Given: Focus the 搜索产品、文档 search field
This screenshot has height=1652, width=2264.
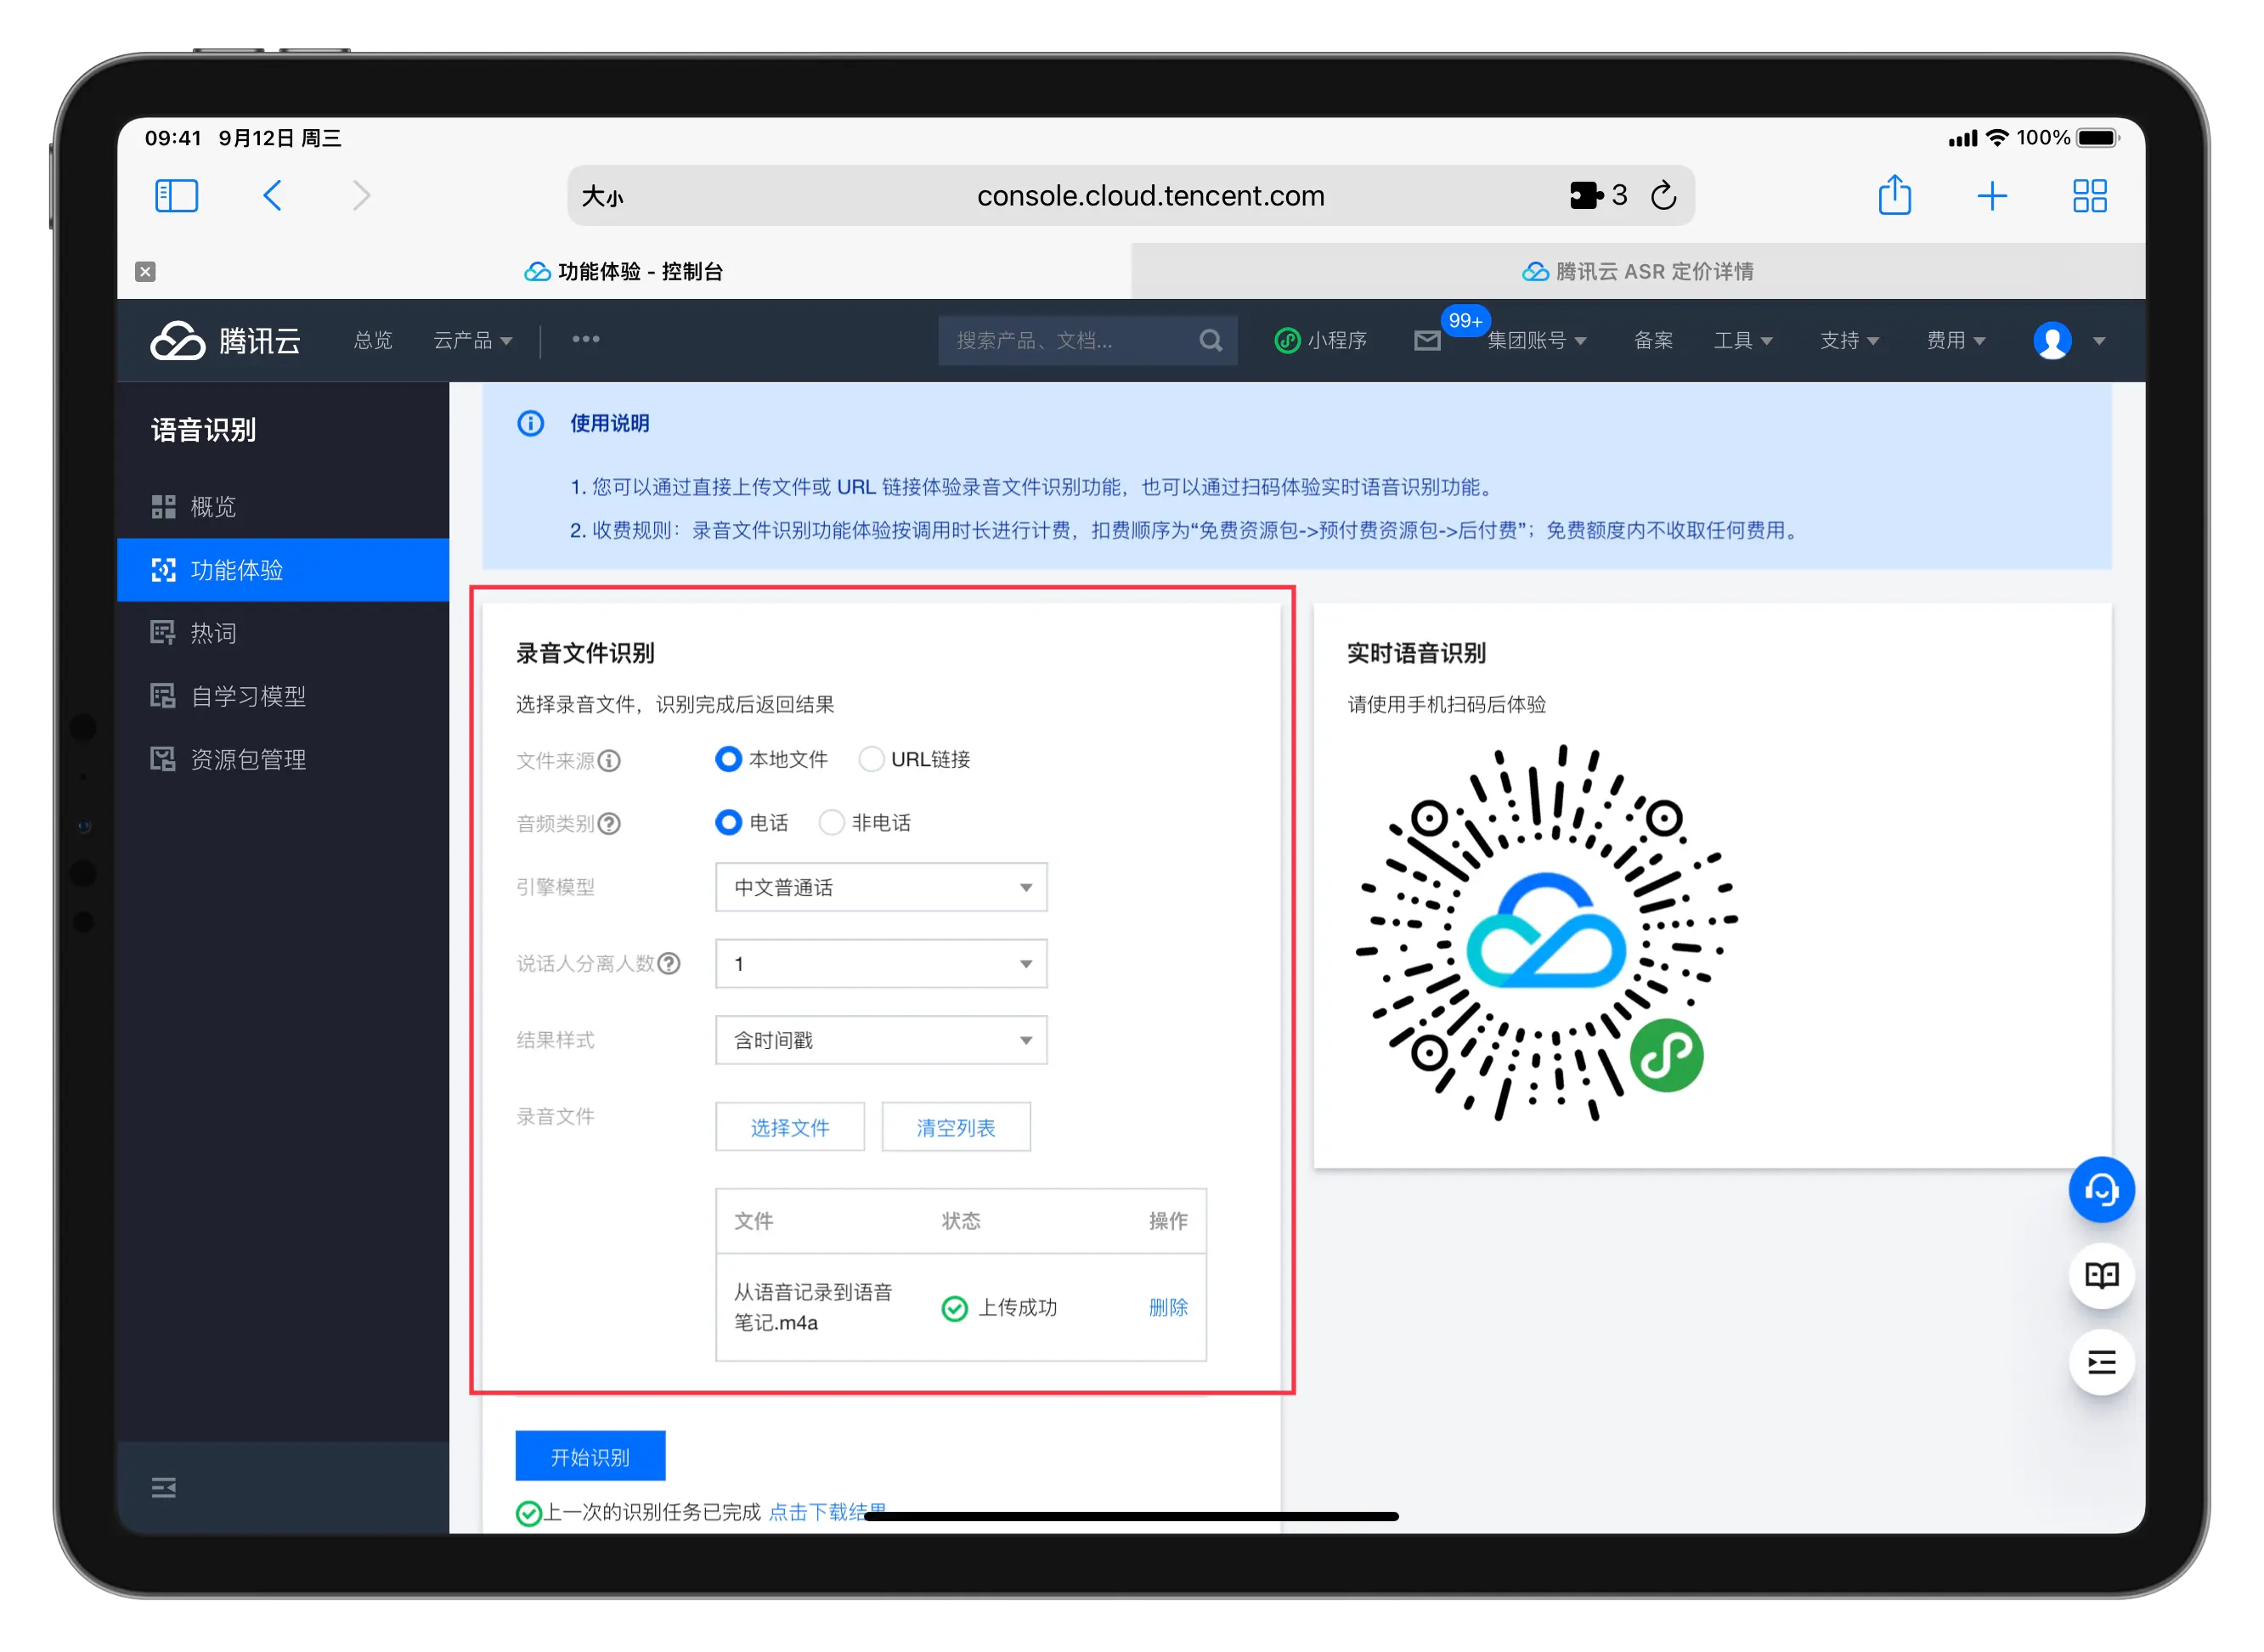Looking at the screenshot, I should pyautogui.click(x=1087, y=341).
